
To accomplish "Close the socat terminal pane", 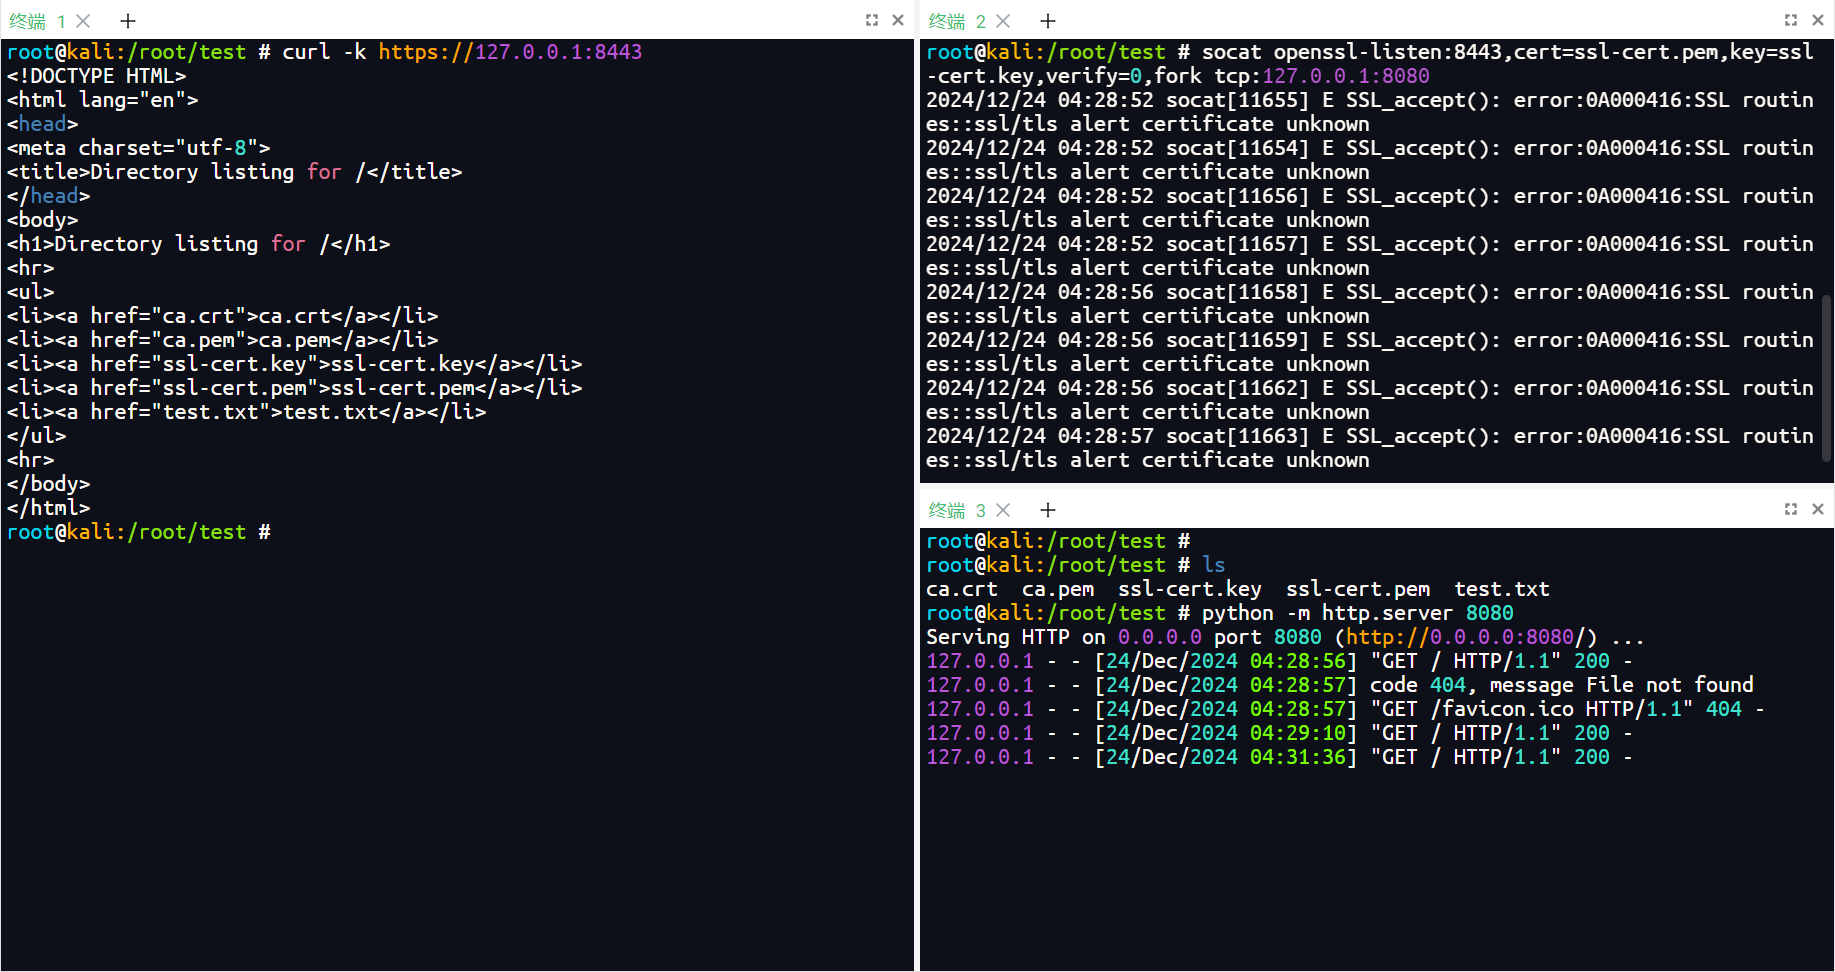I will (1818, 20).
